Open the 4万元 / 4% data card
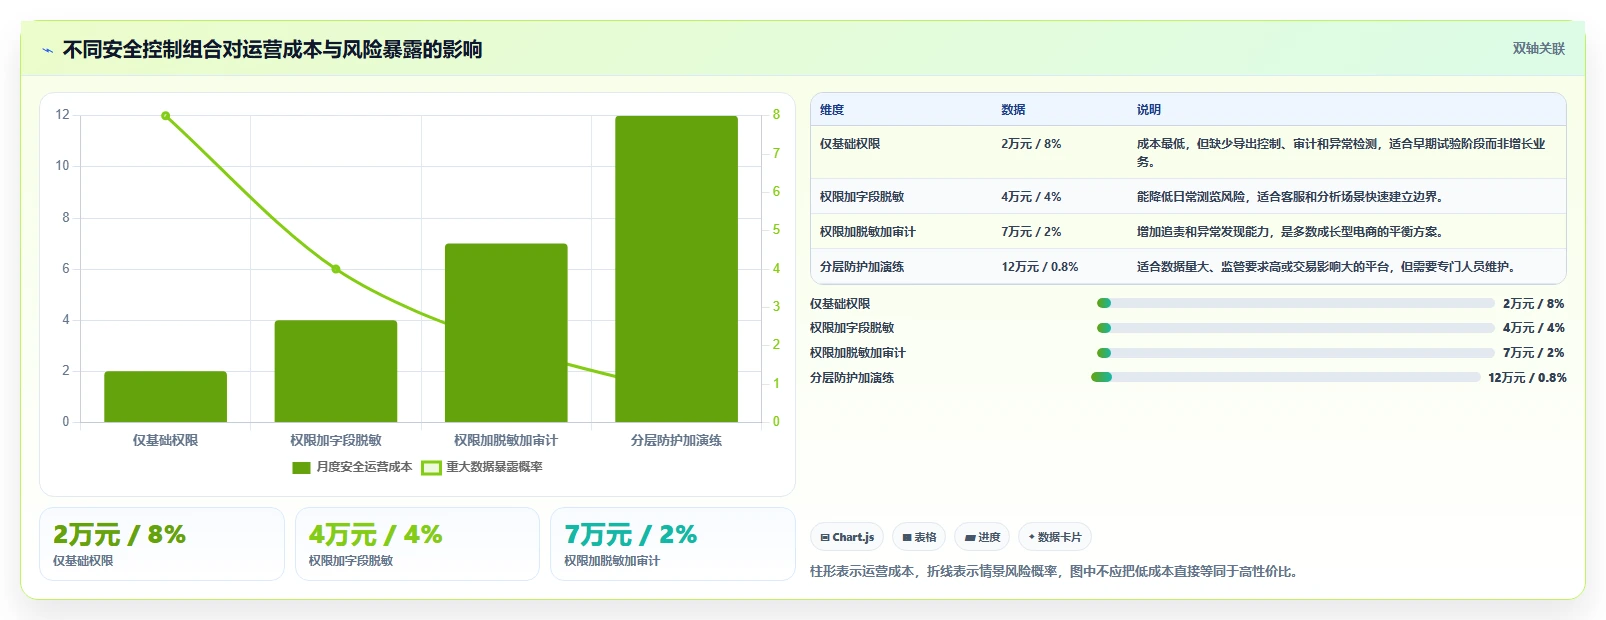 click(417, 544)
